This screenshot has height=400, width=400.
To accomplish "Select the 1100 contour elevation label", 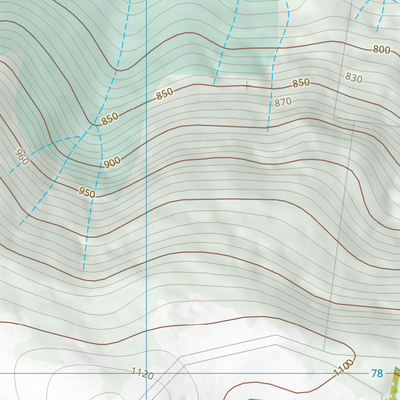I will (343, 368).
